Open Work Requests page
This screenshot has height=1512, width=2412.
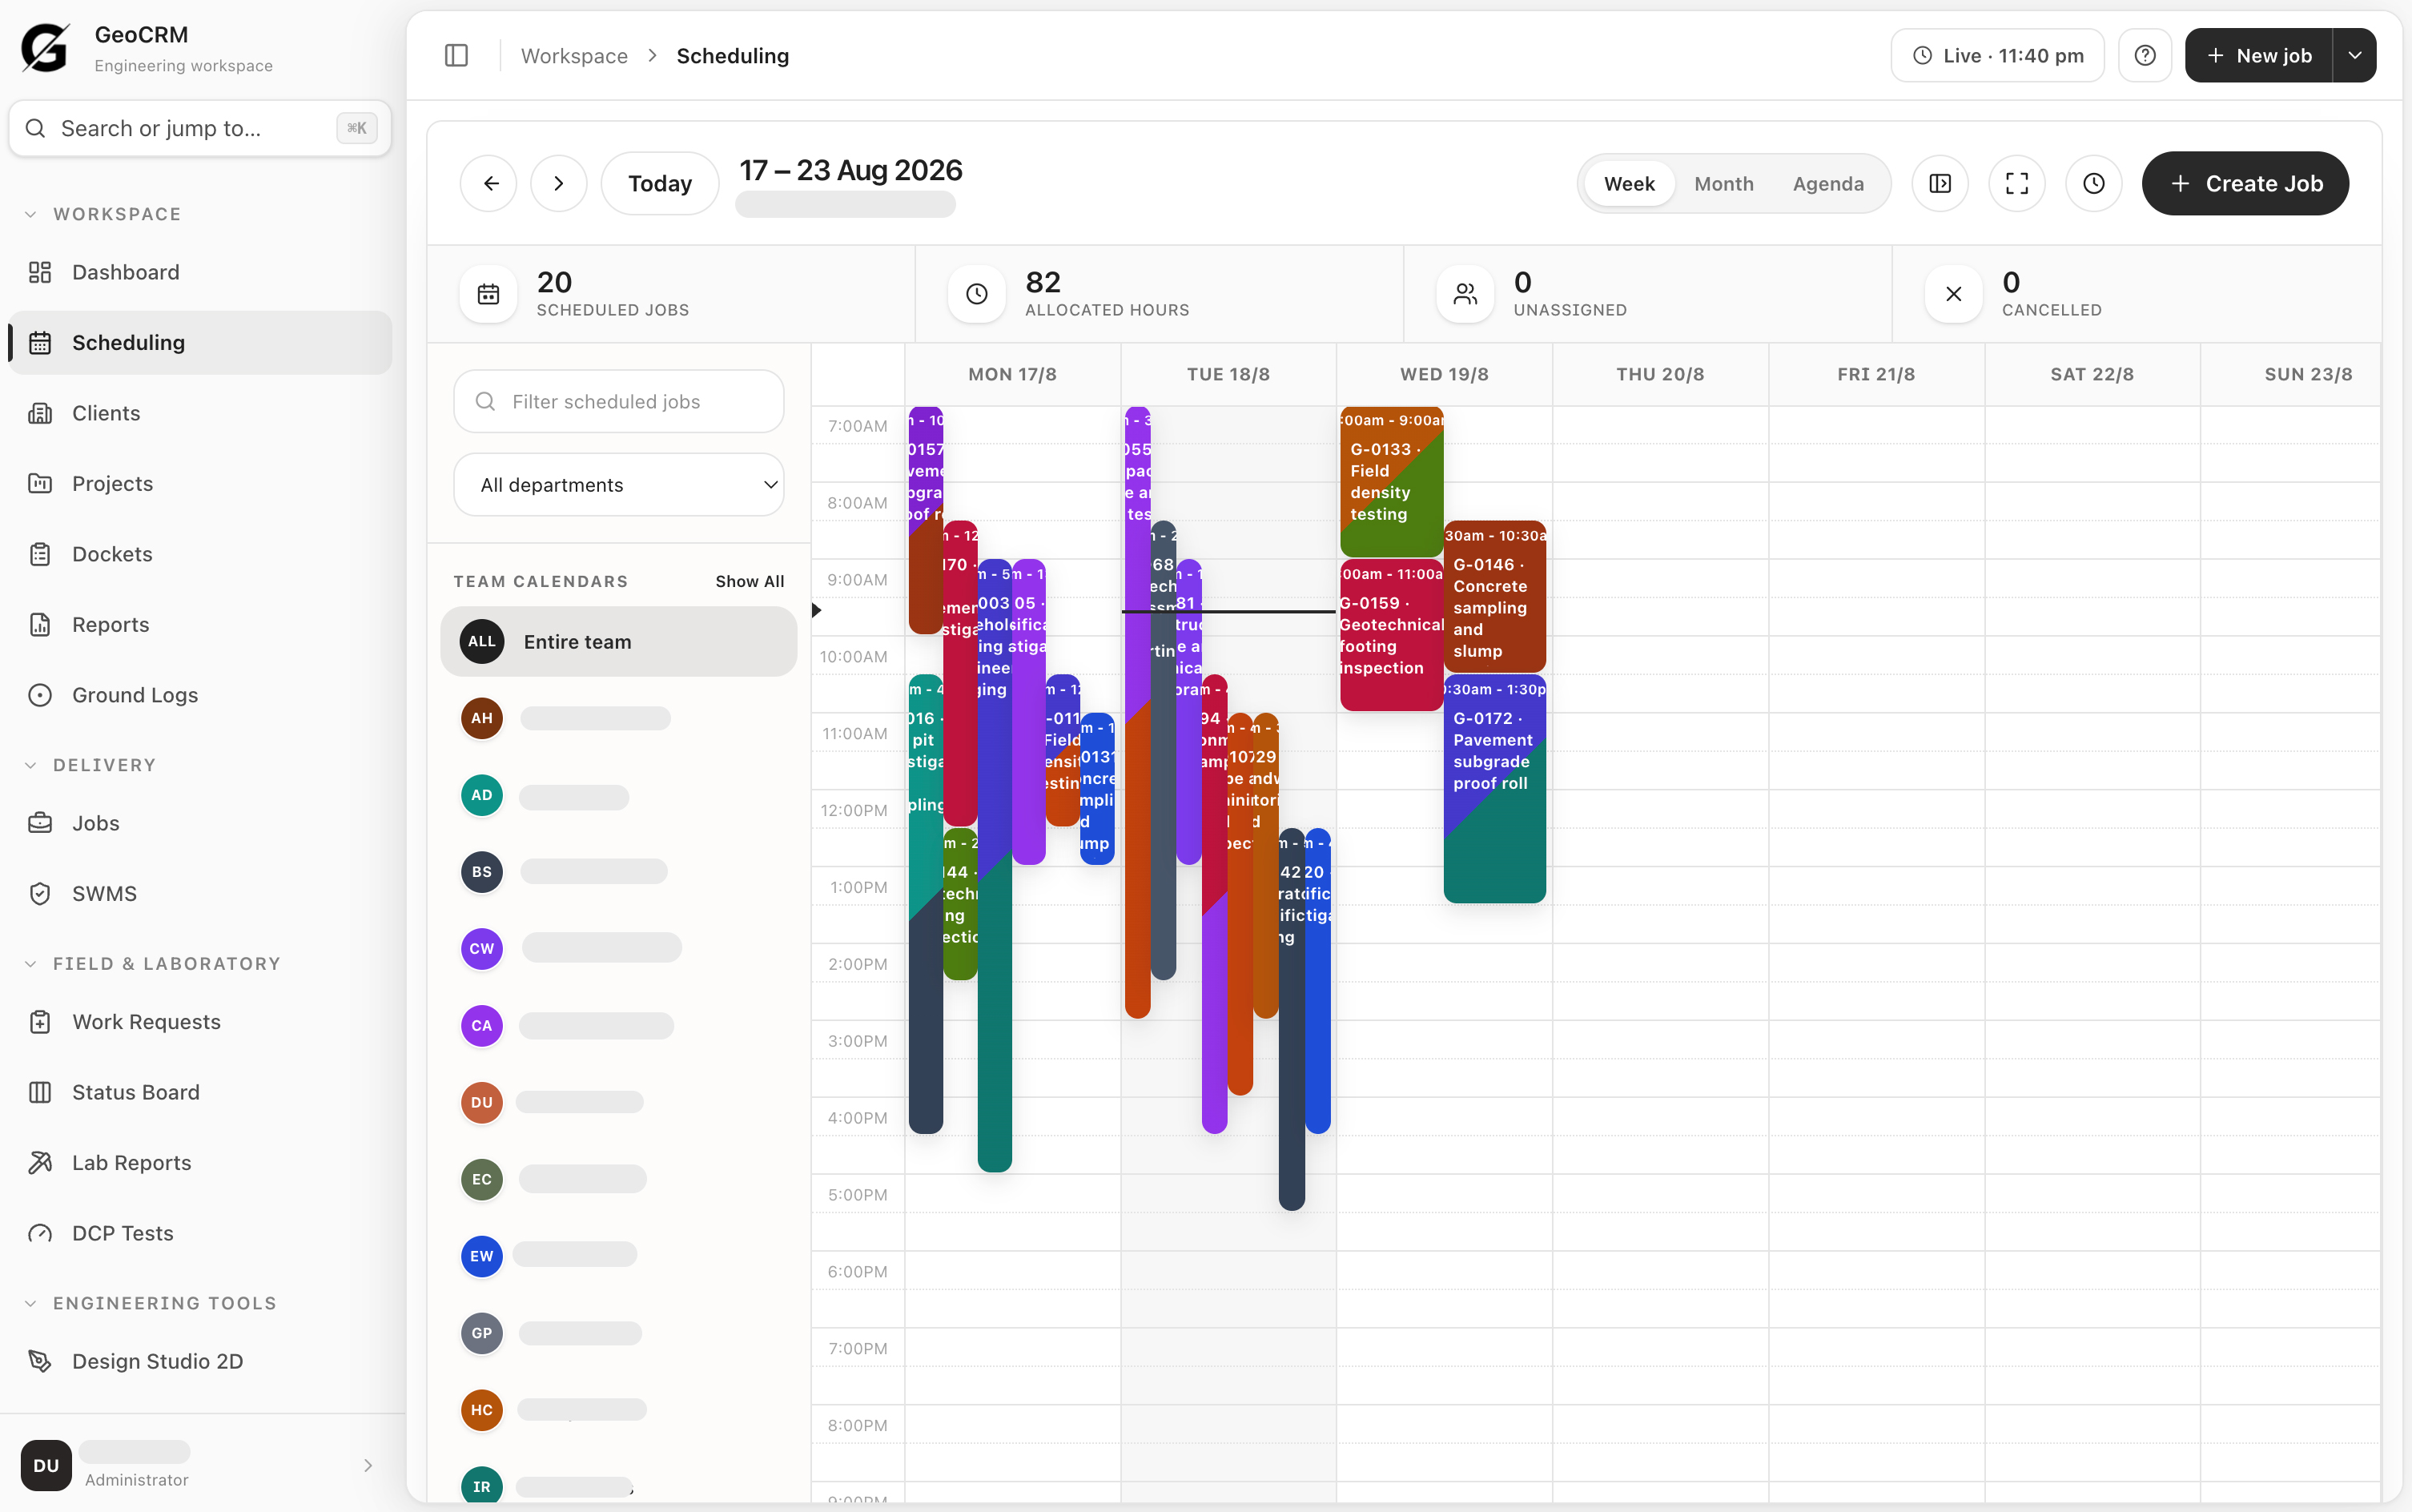(x=200, y=1022)
